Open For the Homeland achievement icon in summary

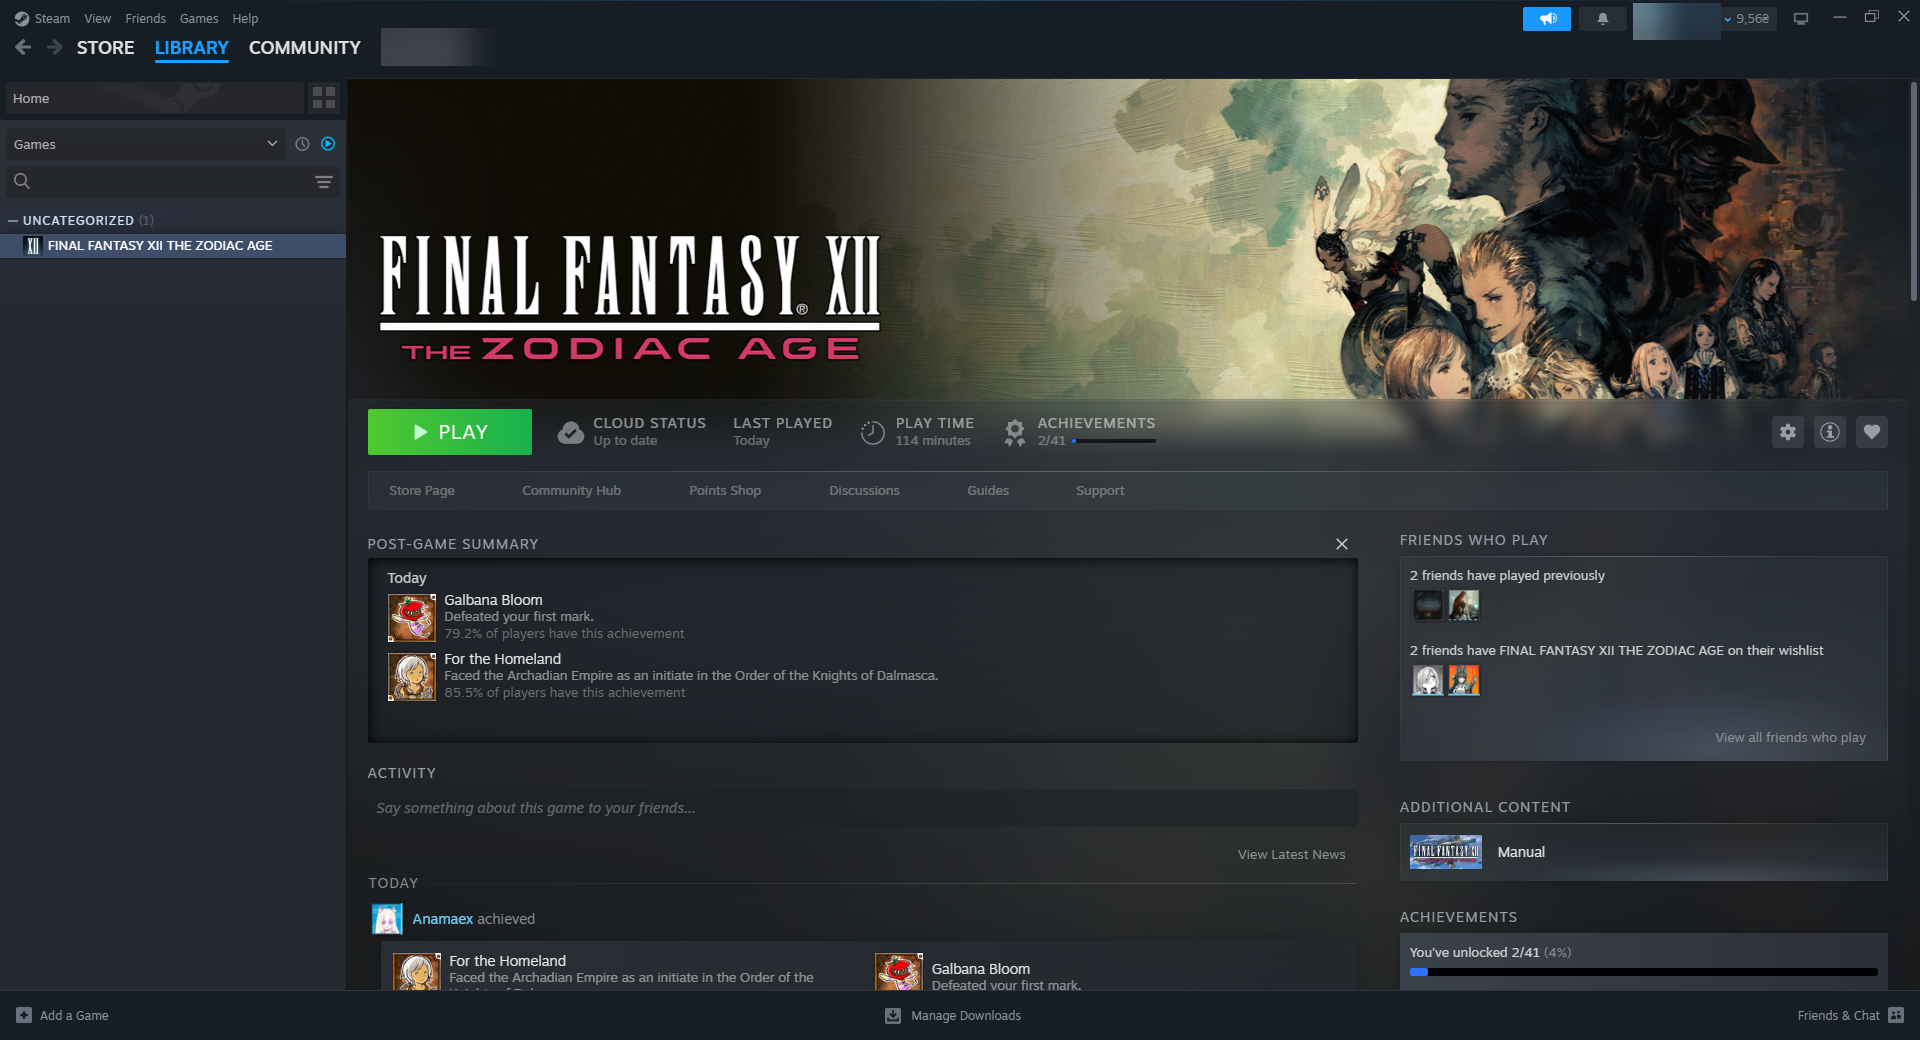coord(412,677)
